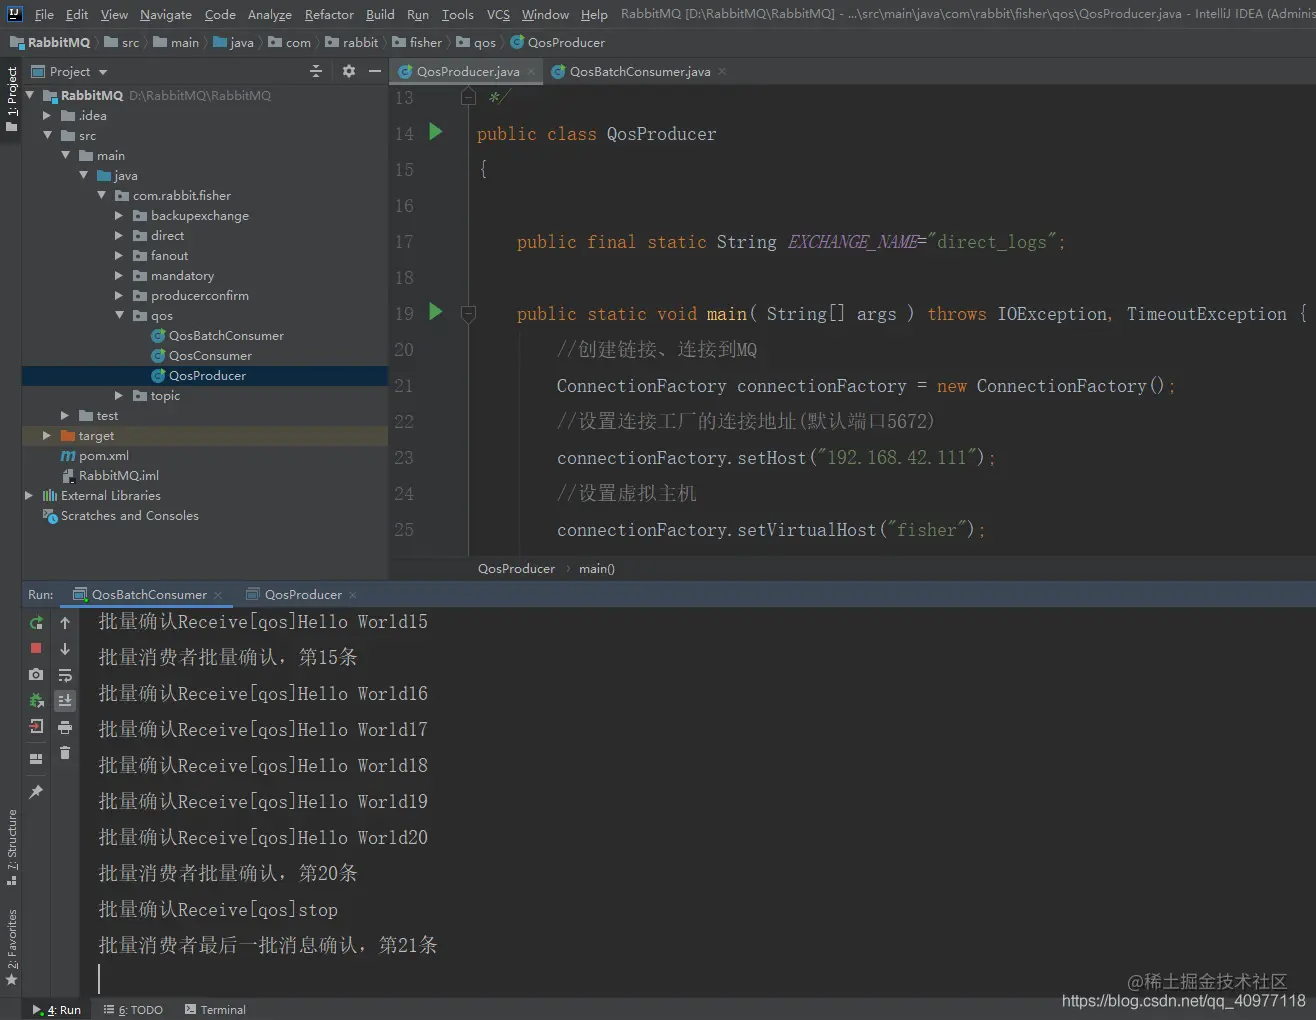Open the Refactor menu
Viewport: 1316px width, 1020px height.
(329, 14)
